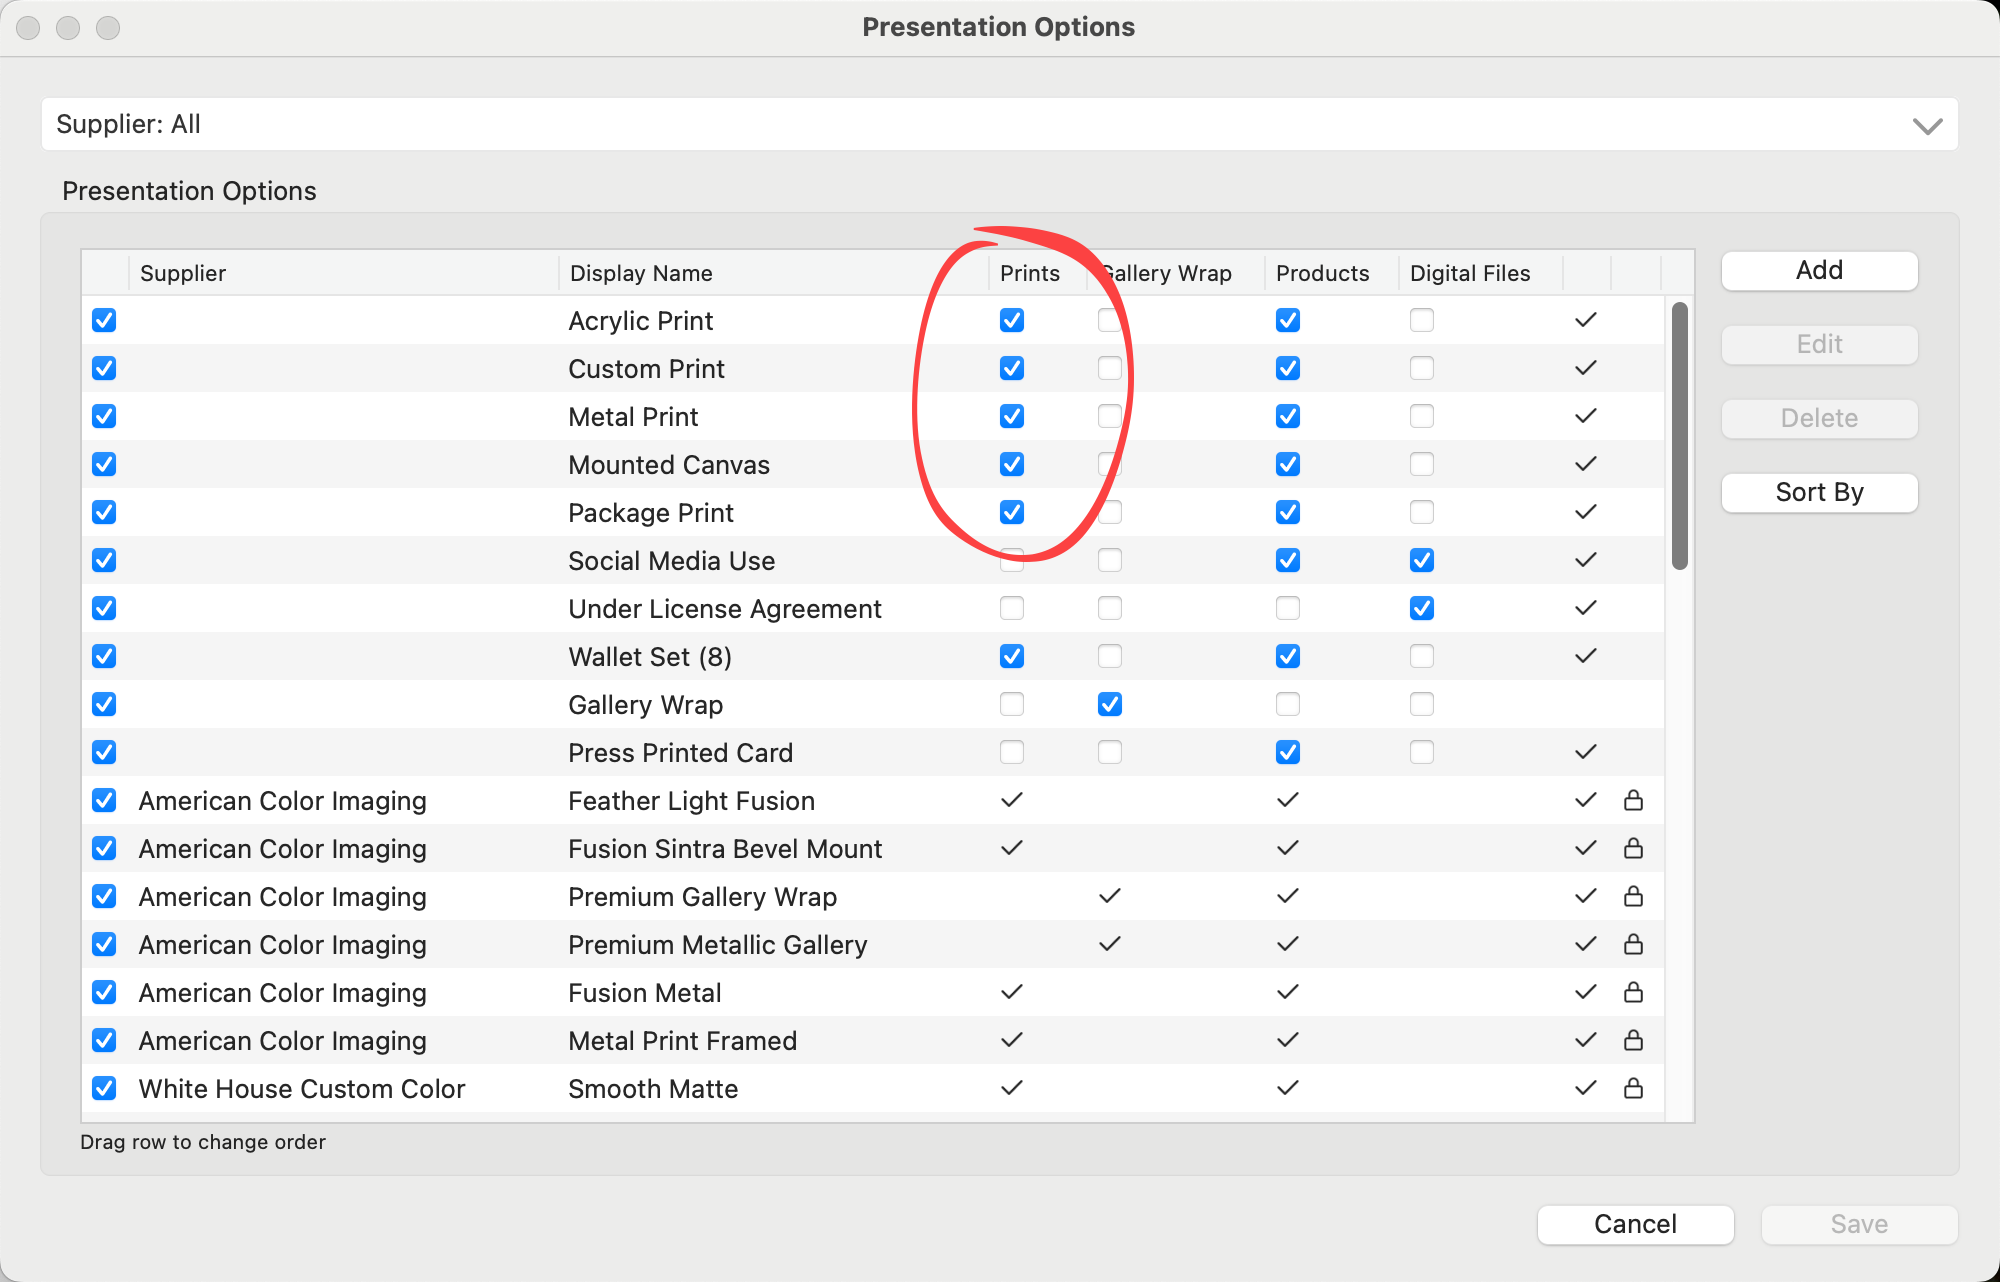The width and height of the screenshot is (2000, 1282).
Task: Click the Supplier column header
Action: coord(183,273)
